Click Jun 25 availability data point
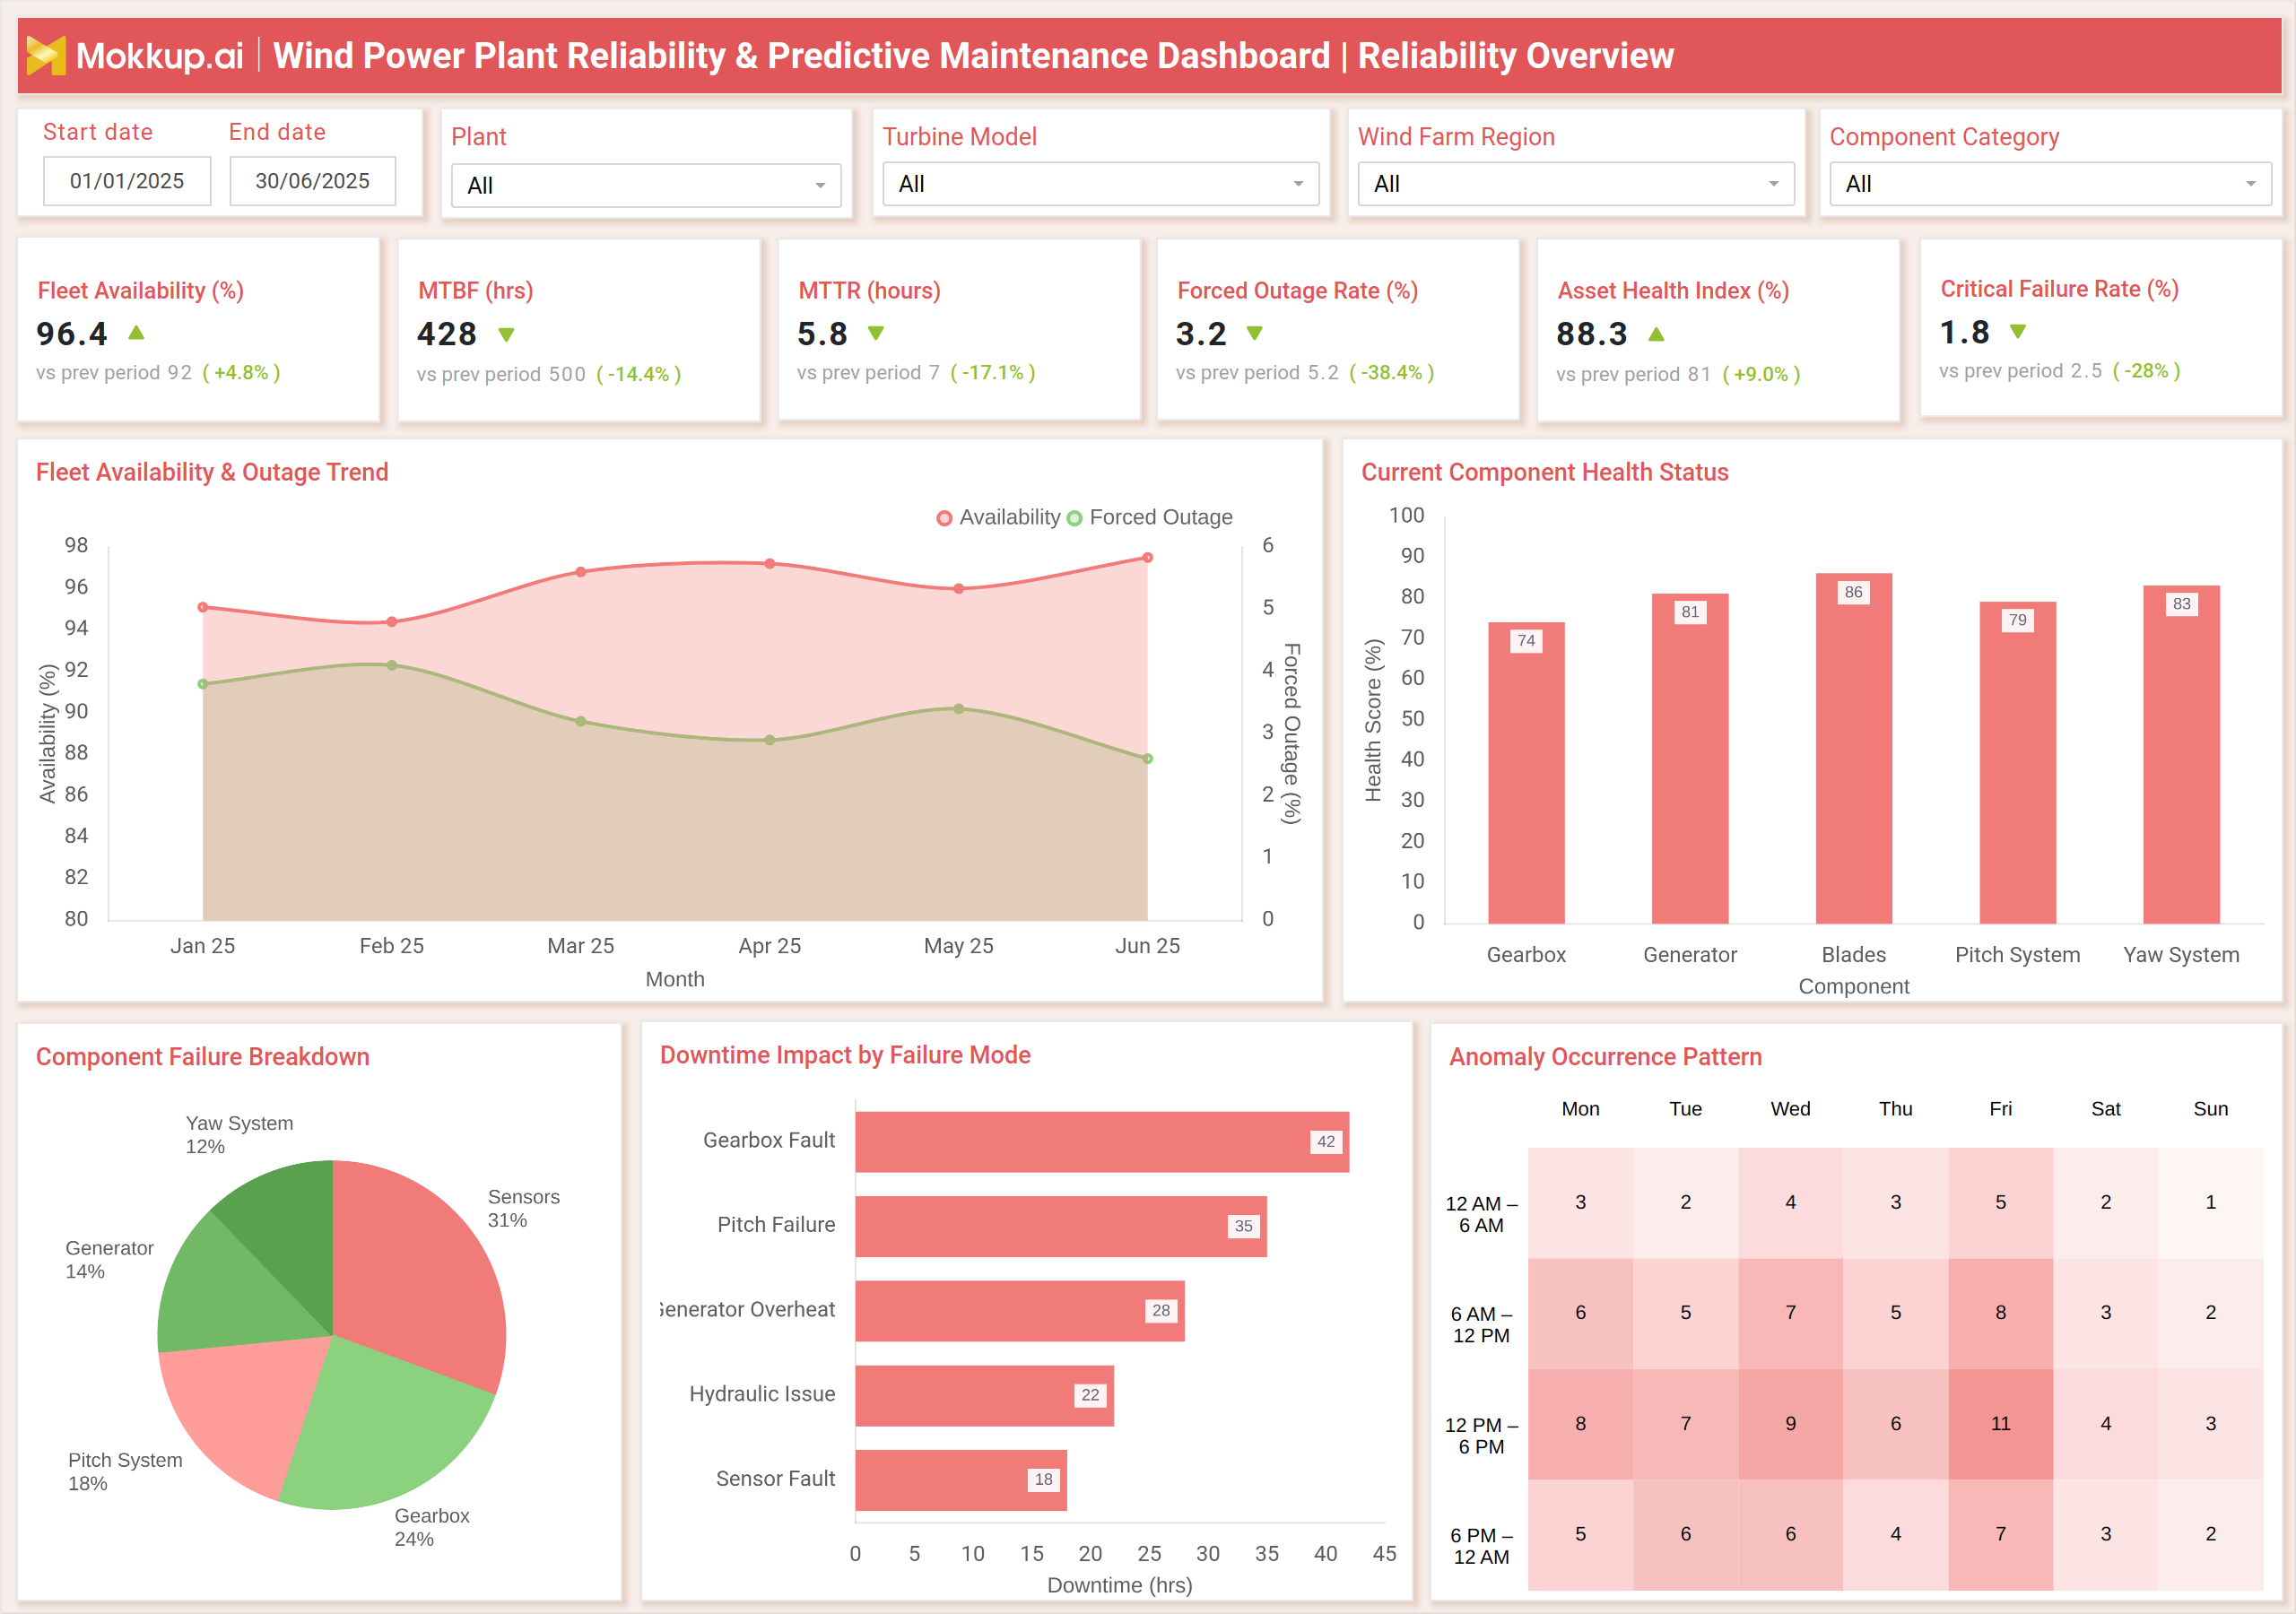2296x1614 pixels. click(1148, 558)
